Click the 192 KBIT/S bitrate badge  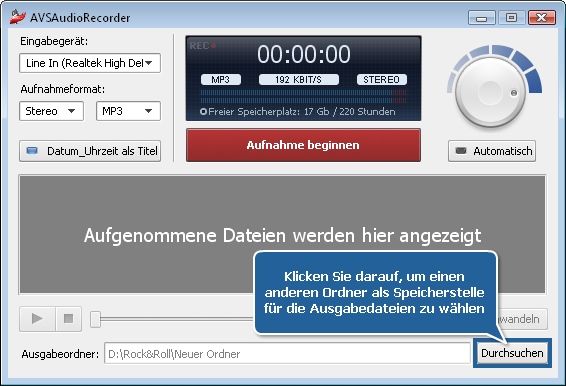pos(299,79)
